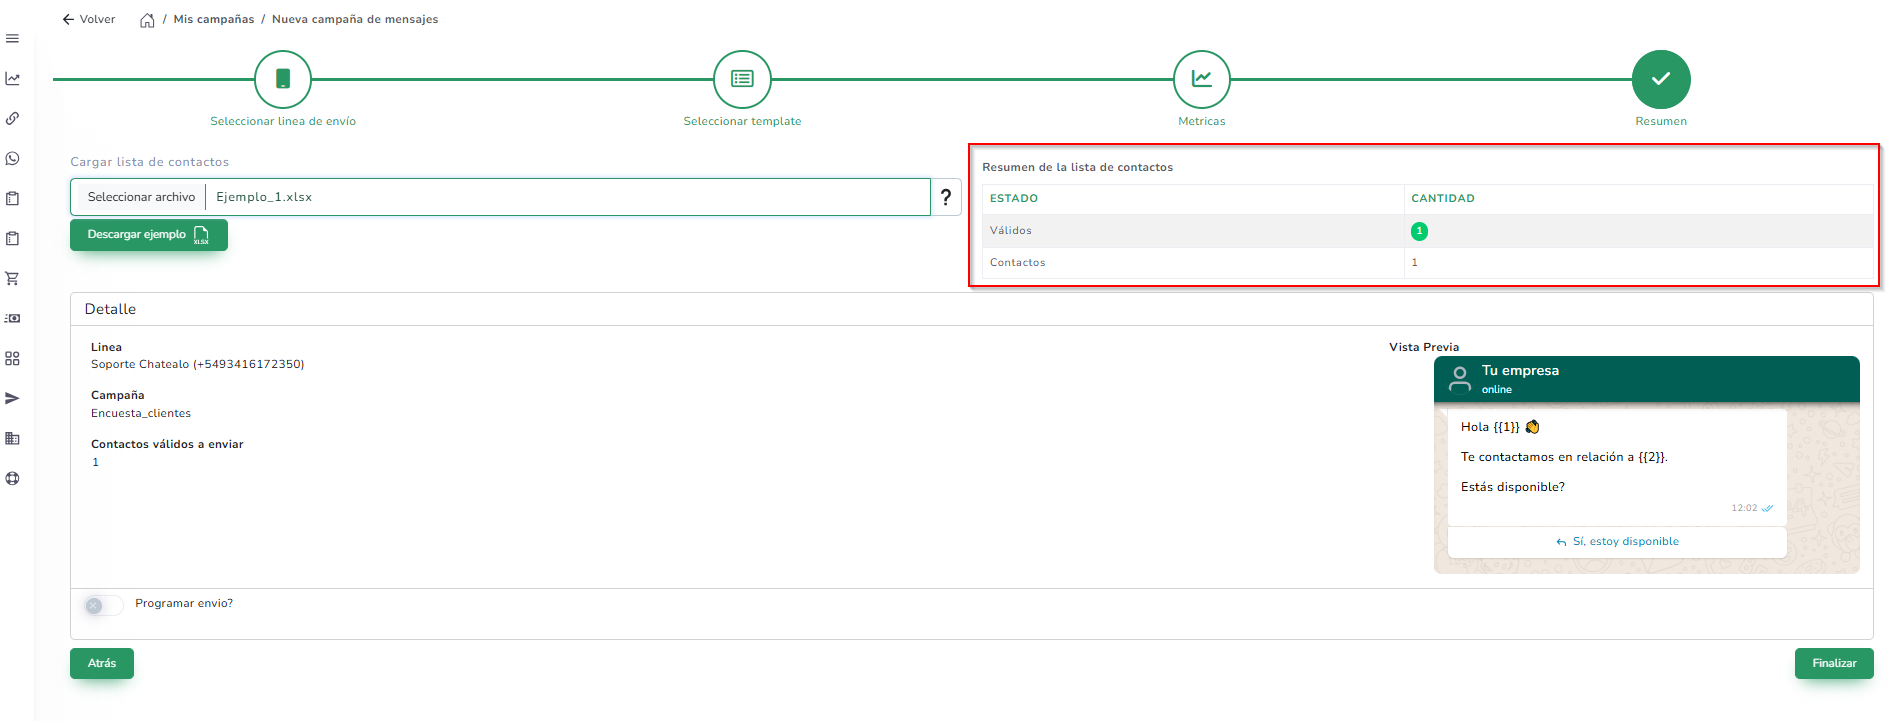Click the question mark help button
The width and height of the screenshot is (1903, 721).
(946, 197)
